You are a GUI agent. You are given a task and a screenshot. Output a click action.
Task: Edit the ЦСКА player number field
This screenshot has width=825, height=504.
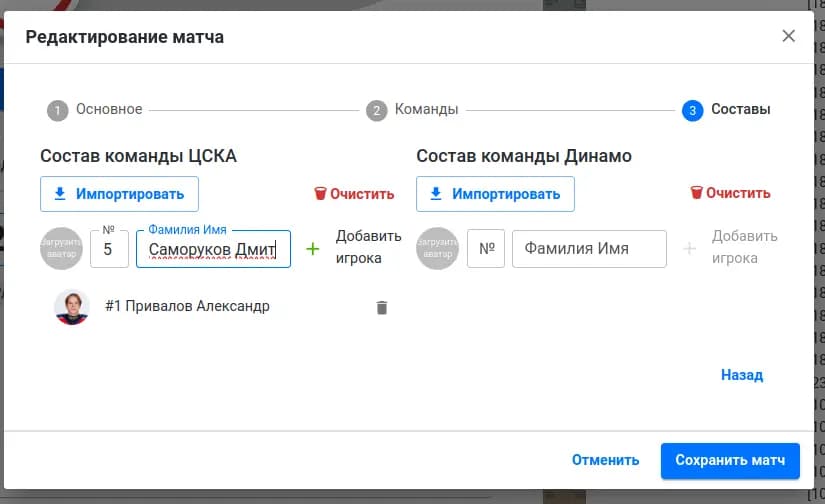click(x=109, y=249)
